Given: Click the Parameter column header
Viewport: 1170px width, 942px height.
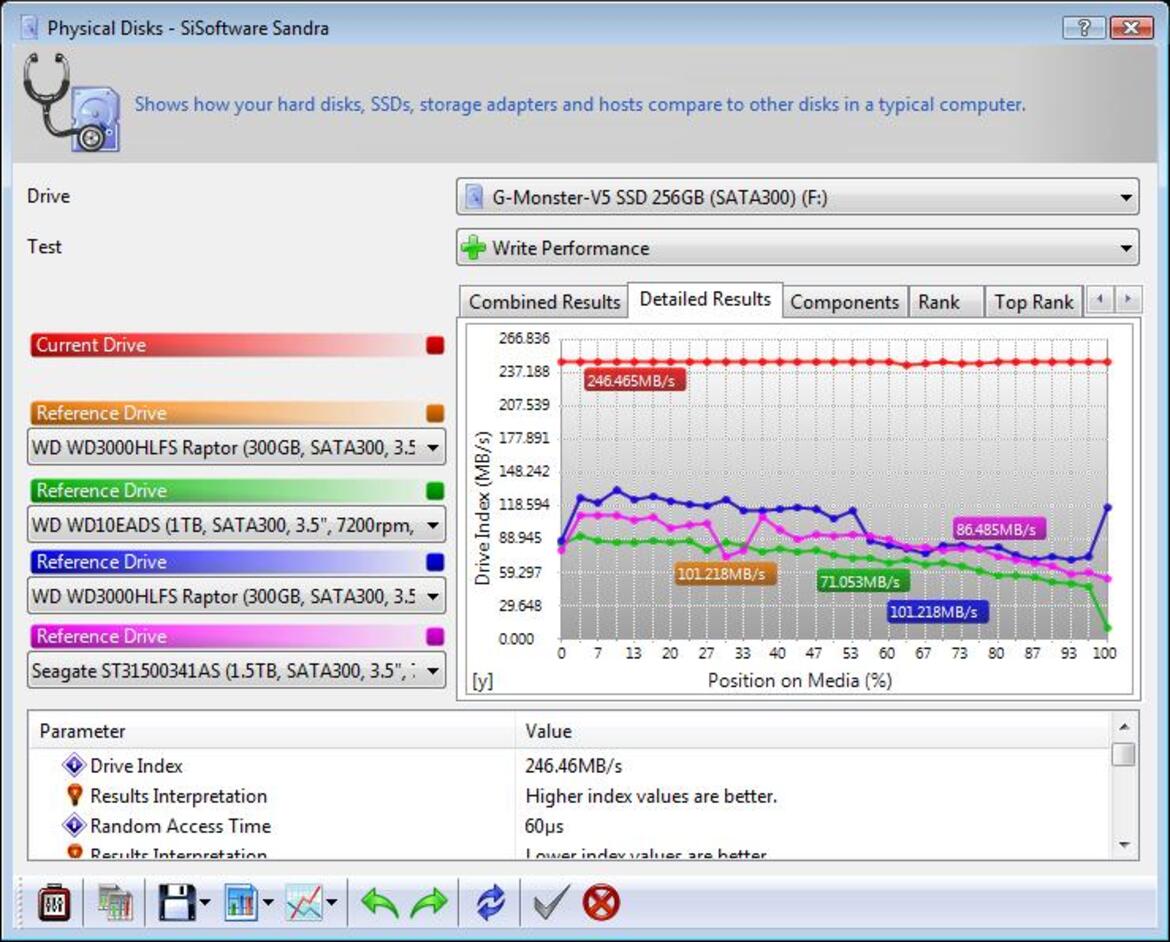Looking at the screenshot, I should click(272, 731).
